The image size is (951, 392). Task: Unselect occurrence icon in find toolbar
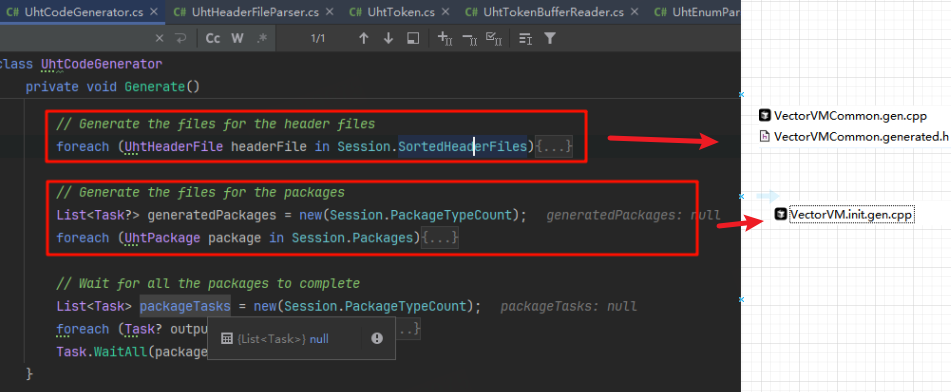pyautogui.click(x=470, y=38)
